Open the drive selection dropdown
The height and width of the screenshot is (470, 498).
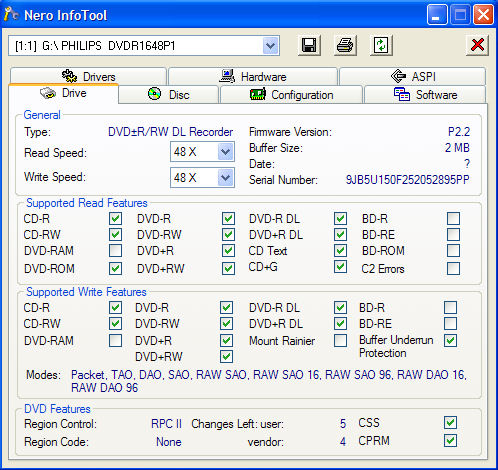click(270, 46)
